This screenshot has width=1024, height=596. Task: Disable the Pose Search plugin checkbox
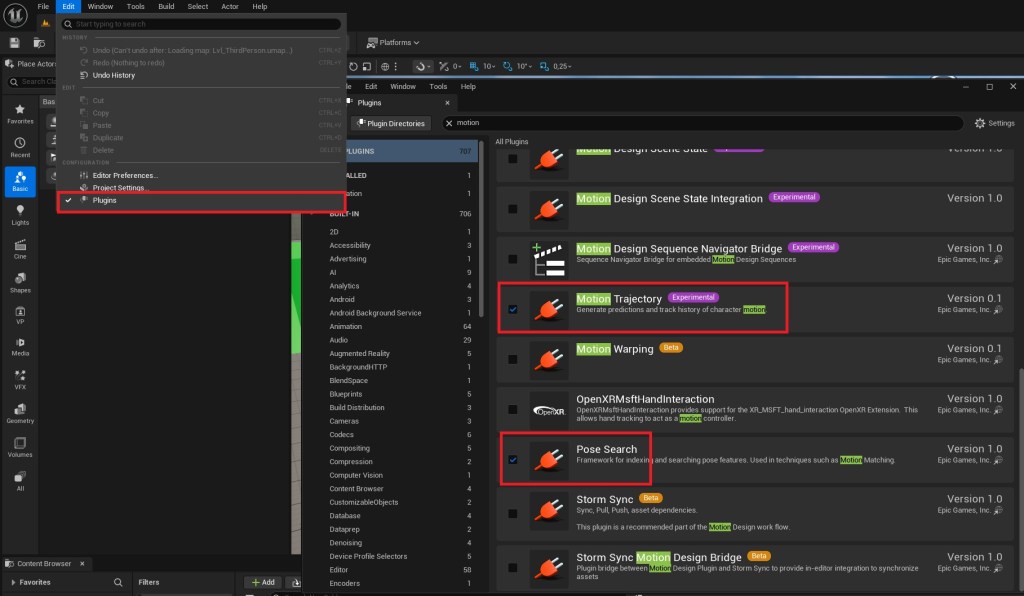point(513,460)
